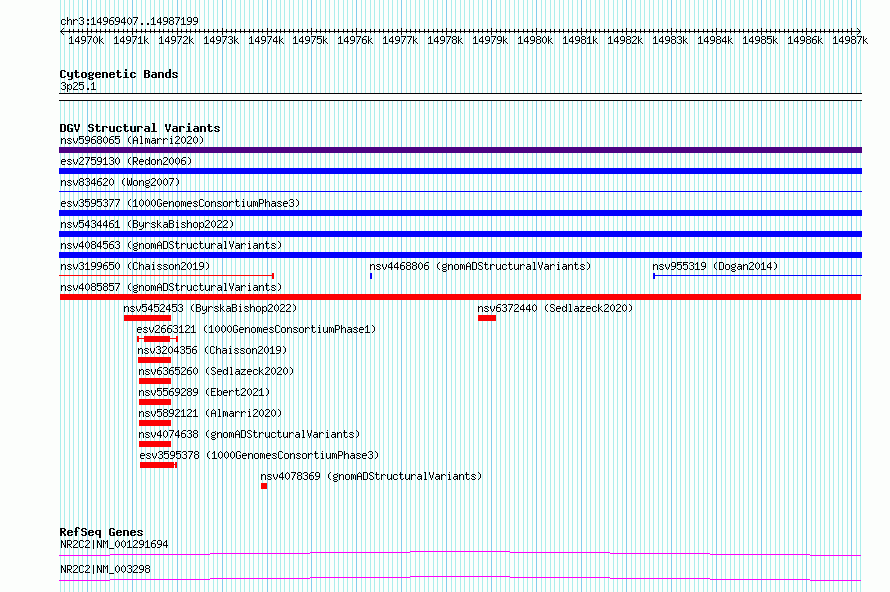Open nsv4078369 (gnomADStructuralVariants) label
This screenshot has width=890, height=592.
pos(371,476)
